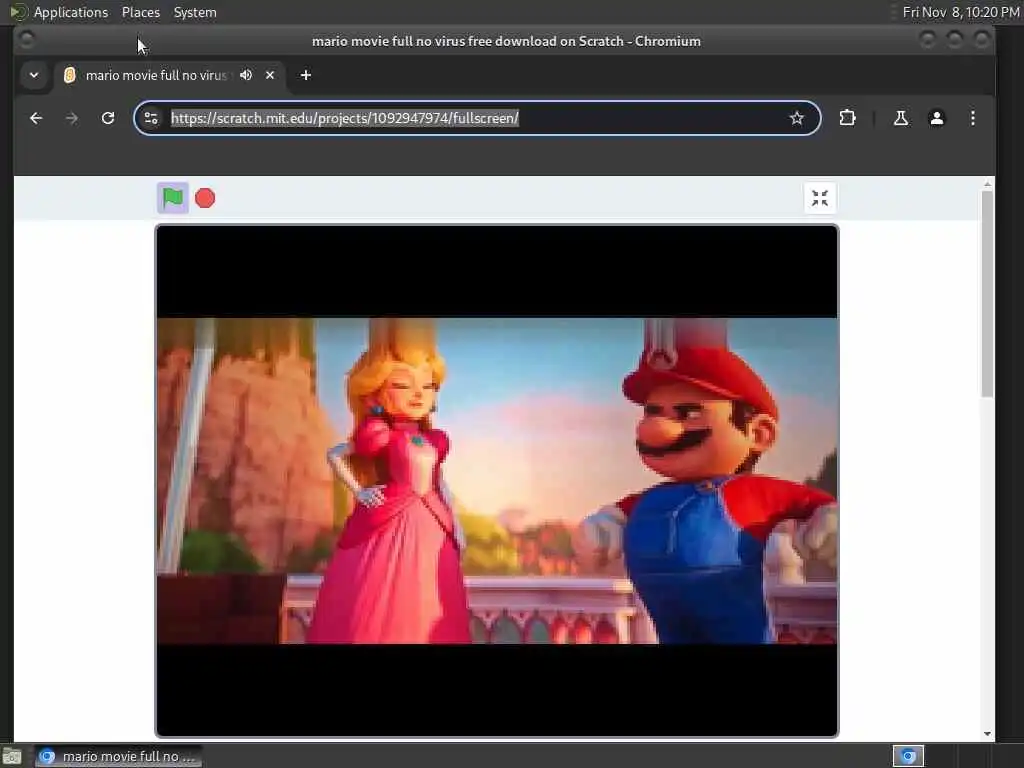This screenshot has height=768, width=1024.
Task: Open the Places menu
Action: (x=140, y=12)
